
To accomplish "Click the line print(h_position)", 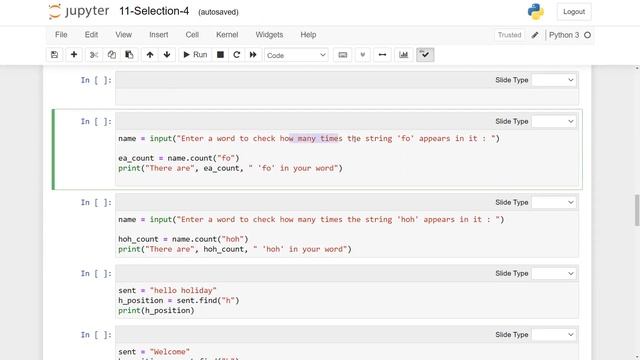I will tap(156, 311).
